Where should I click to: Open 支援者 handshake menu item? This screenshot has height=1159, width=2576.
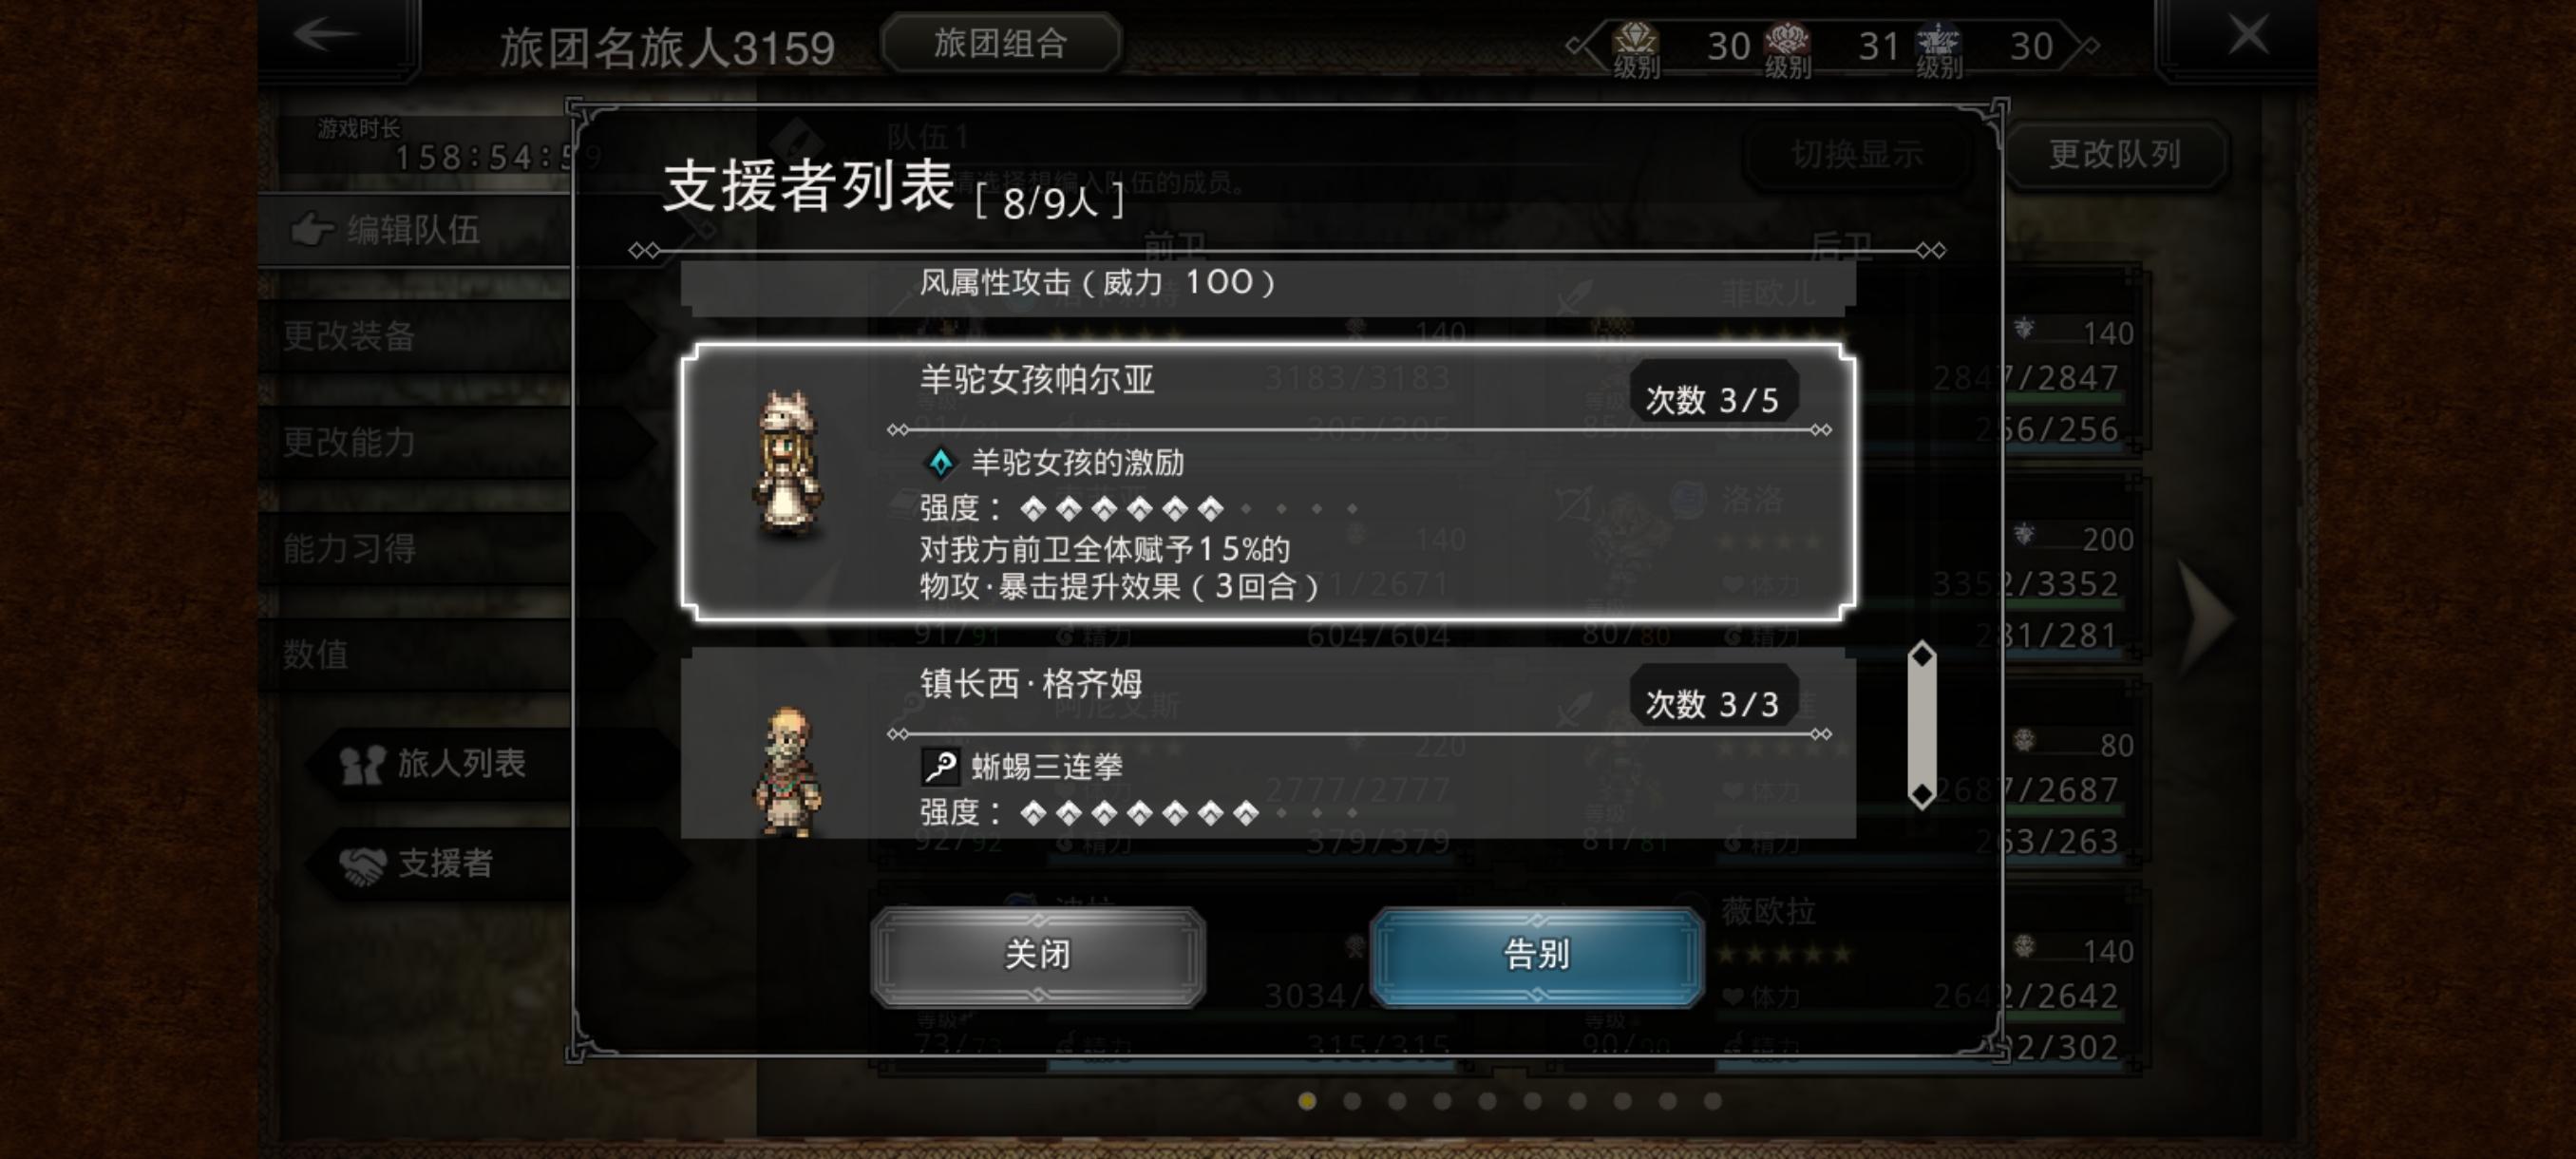pyautogui.click(x=418, y=863)
